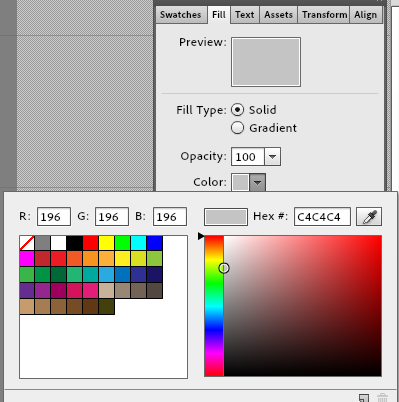Click the hue spectrum strip
The image size is (399, 402).
point(214,306)
